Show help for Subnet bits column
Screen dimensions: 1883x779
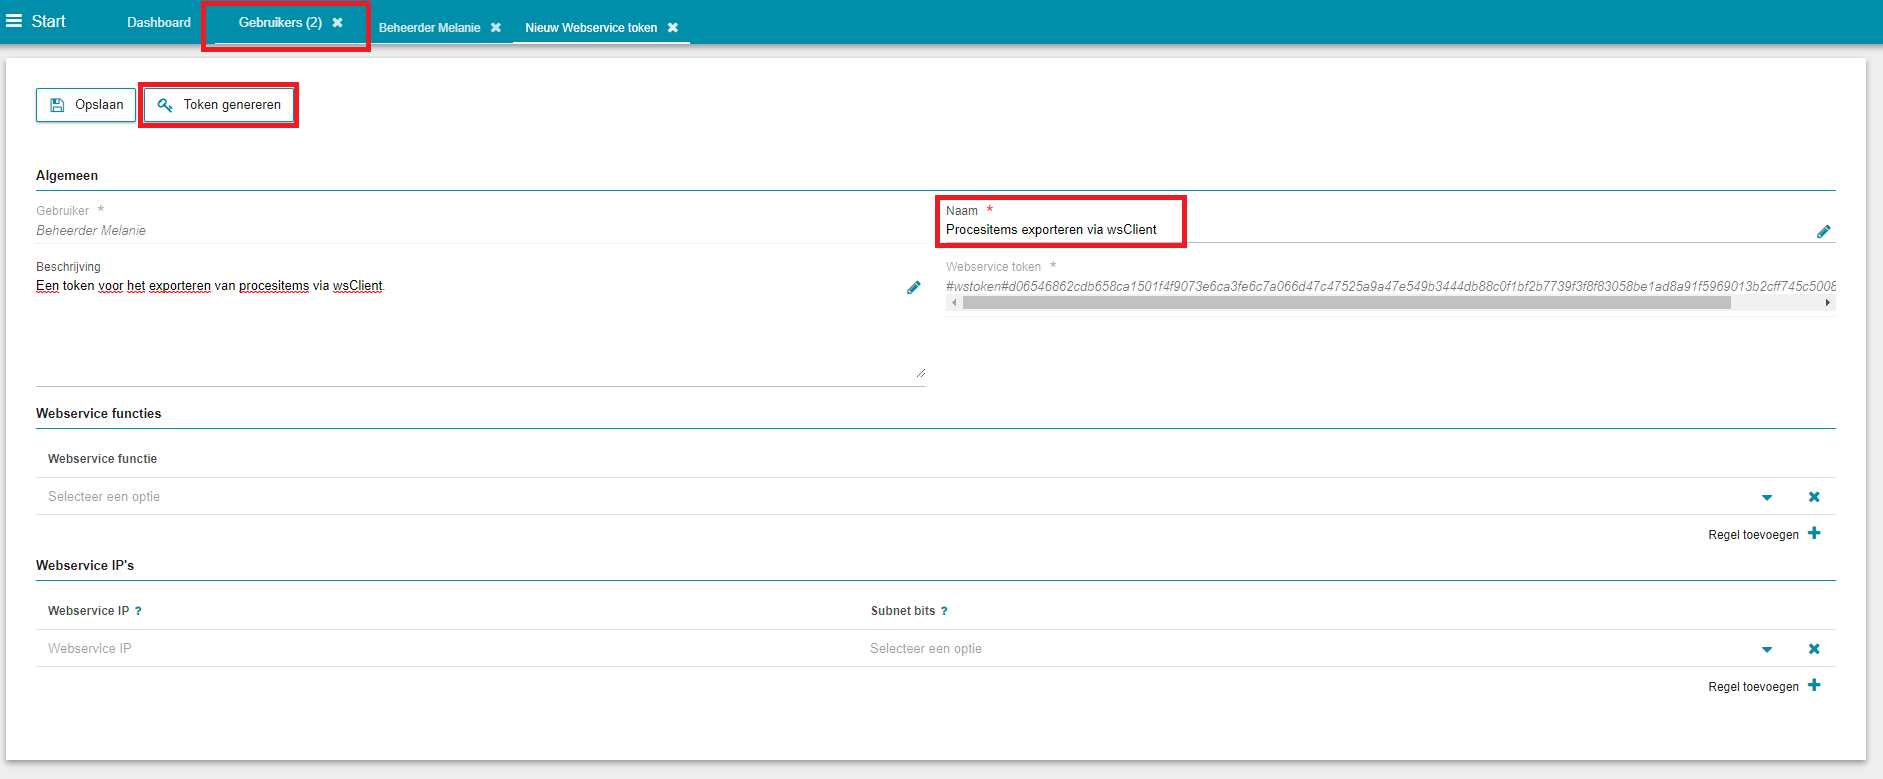(944, 611)
